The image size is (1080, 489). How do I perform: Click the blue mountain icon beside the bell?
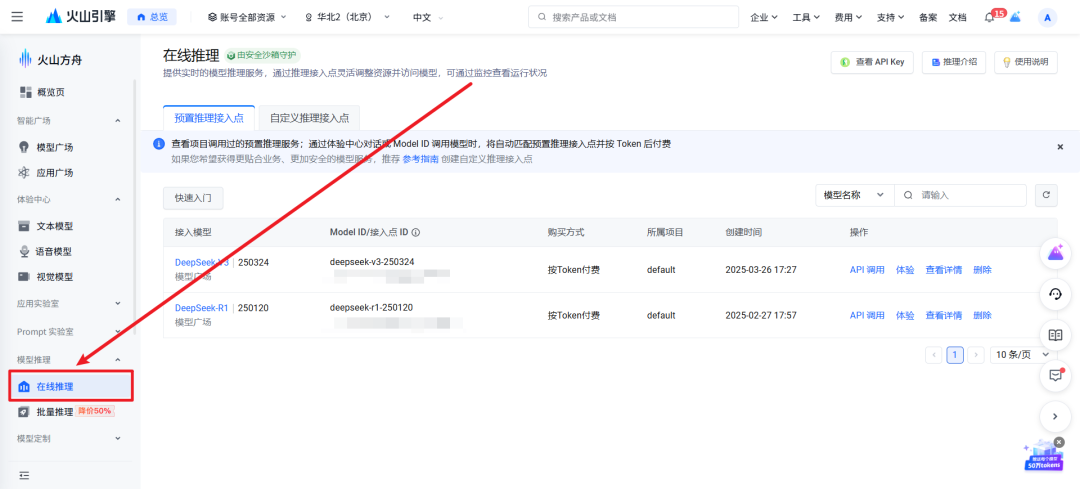pos(1015,17)
